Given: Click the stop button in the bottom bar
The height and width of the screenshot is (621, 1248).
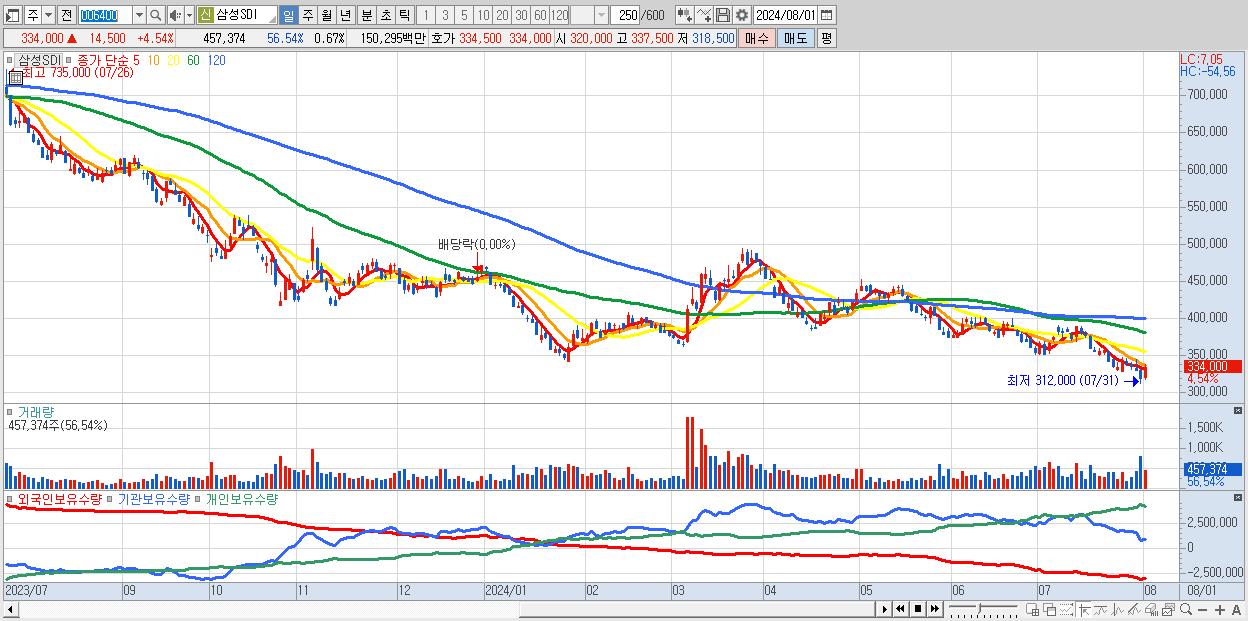Looking at the screenshot, I should 918,609.
